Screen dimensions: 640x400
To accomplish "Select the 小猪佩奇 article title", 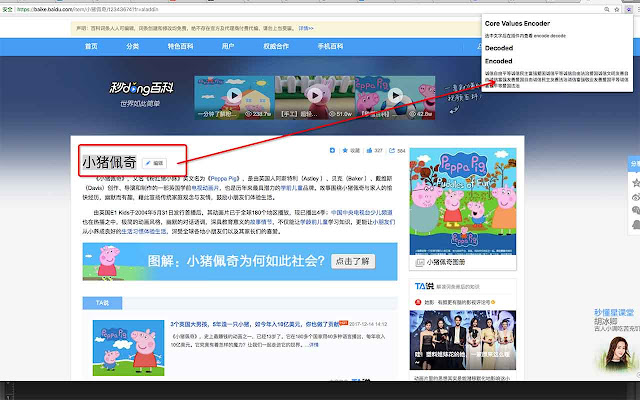I will pyautogui.click(x=109, y=162).
